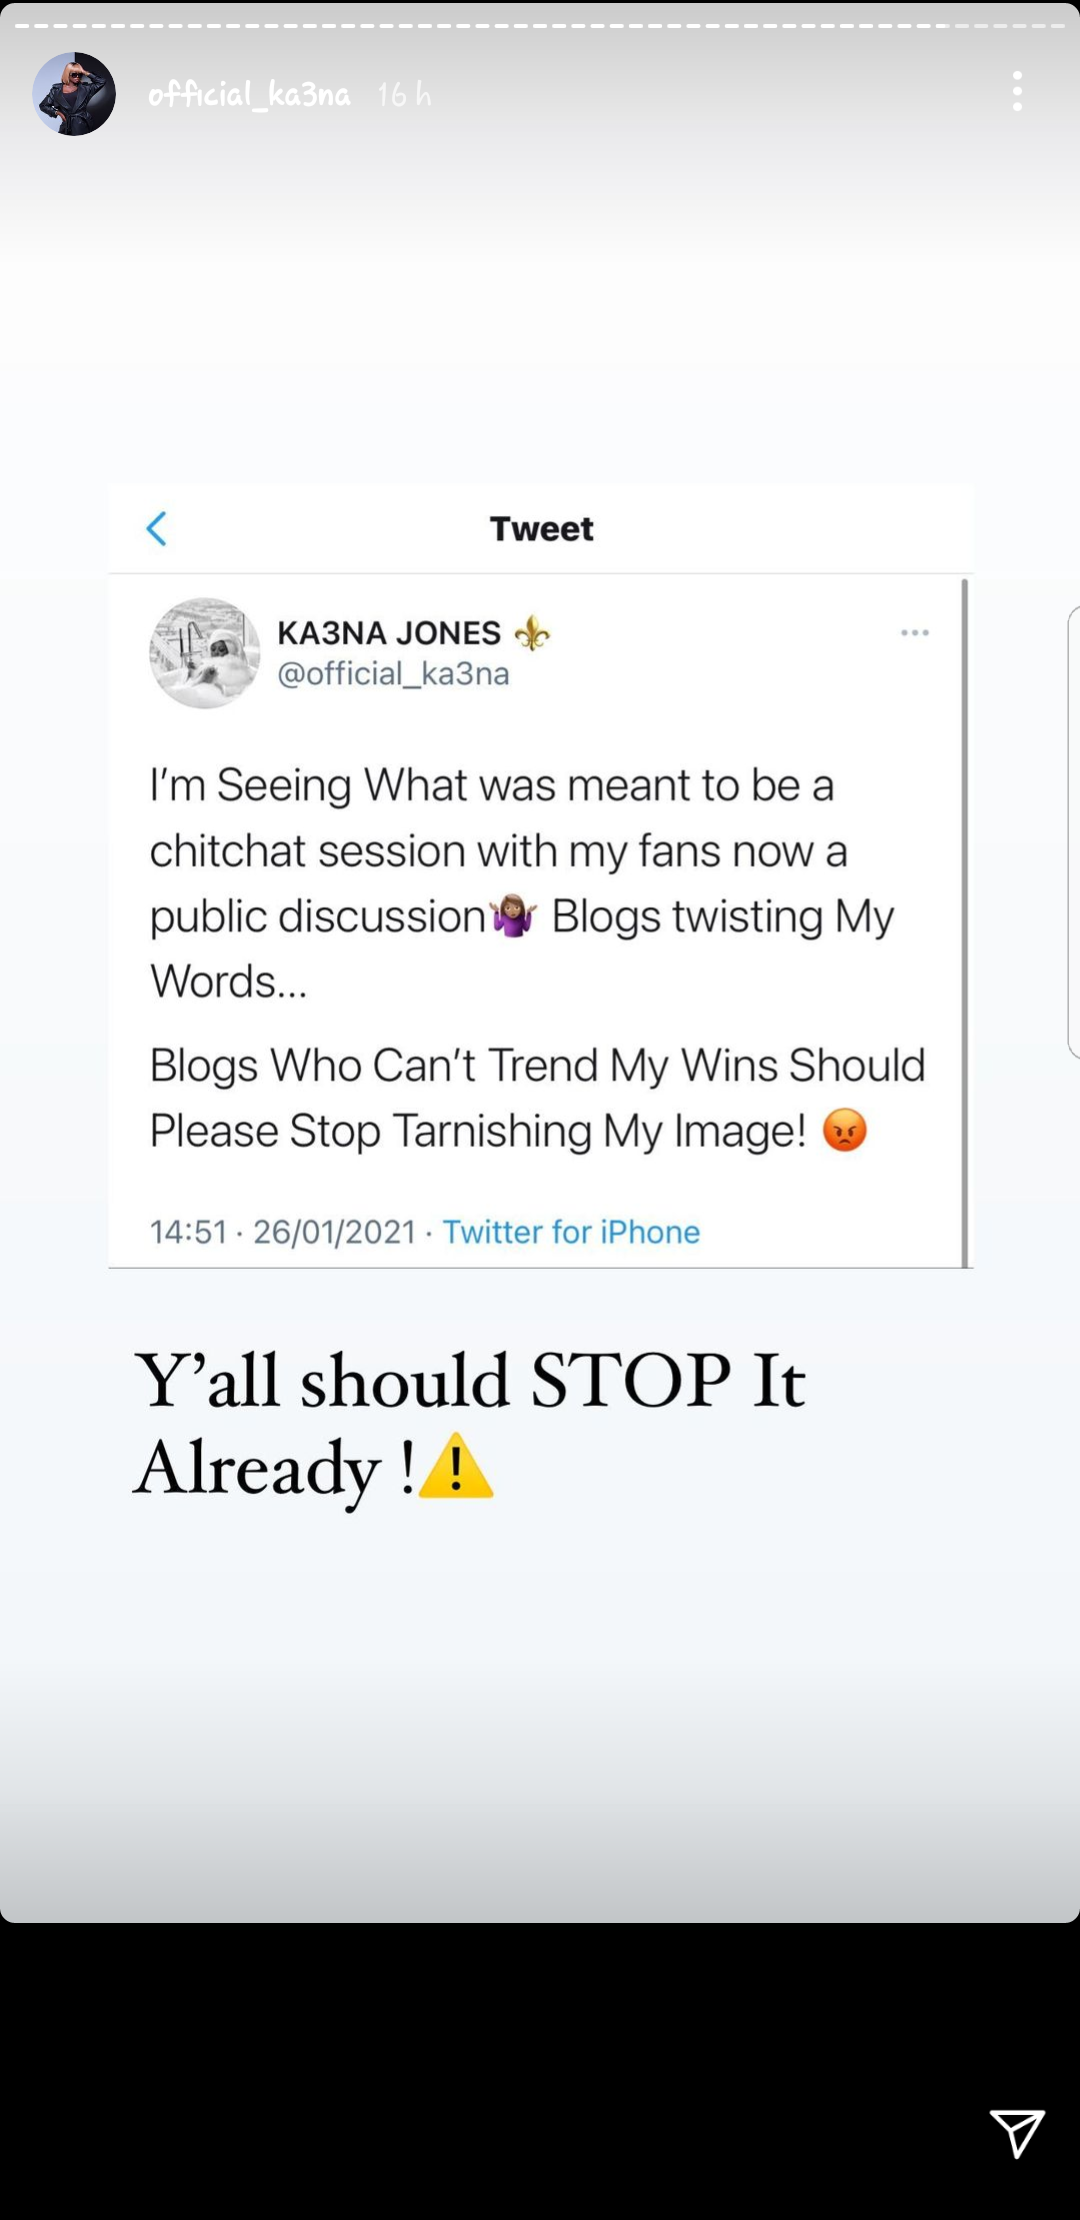
Task: Open the official_ka3na username at story top
Action: point(249,94)
